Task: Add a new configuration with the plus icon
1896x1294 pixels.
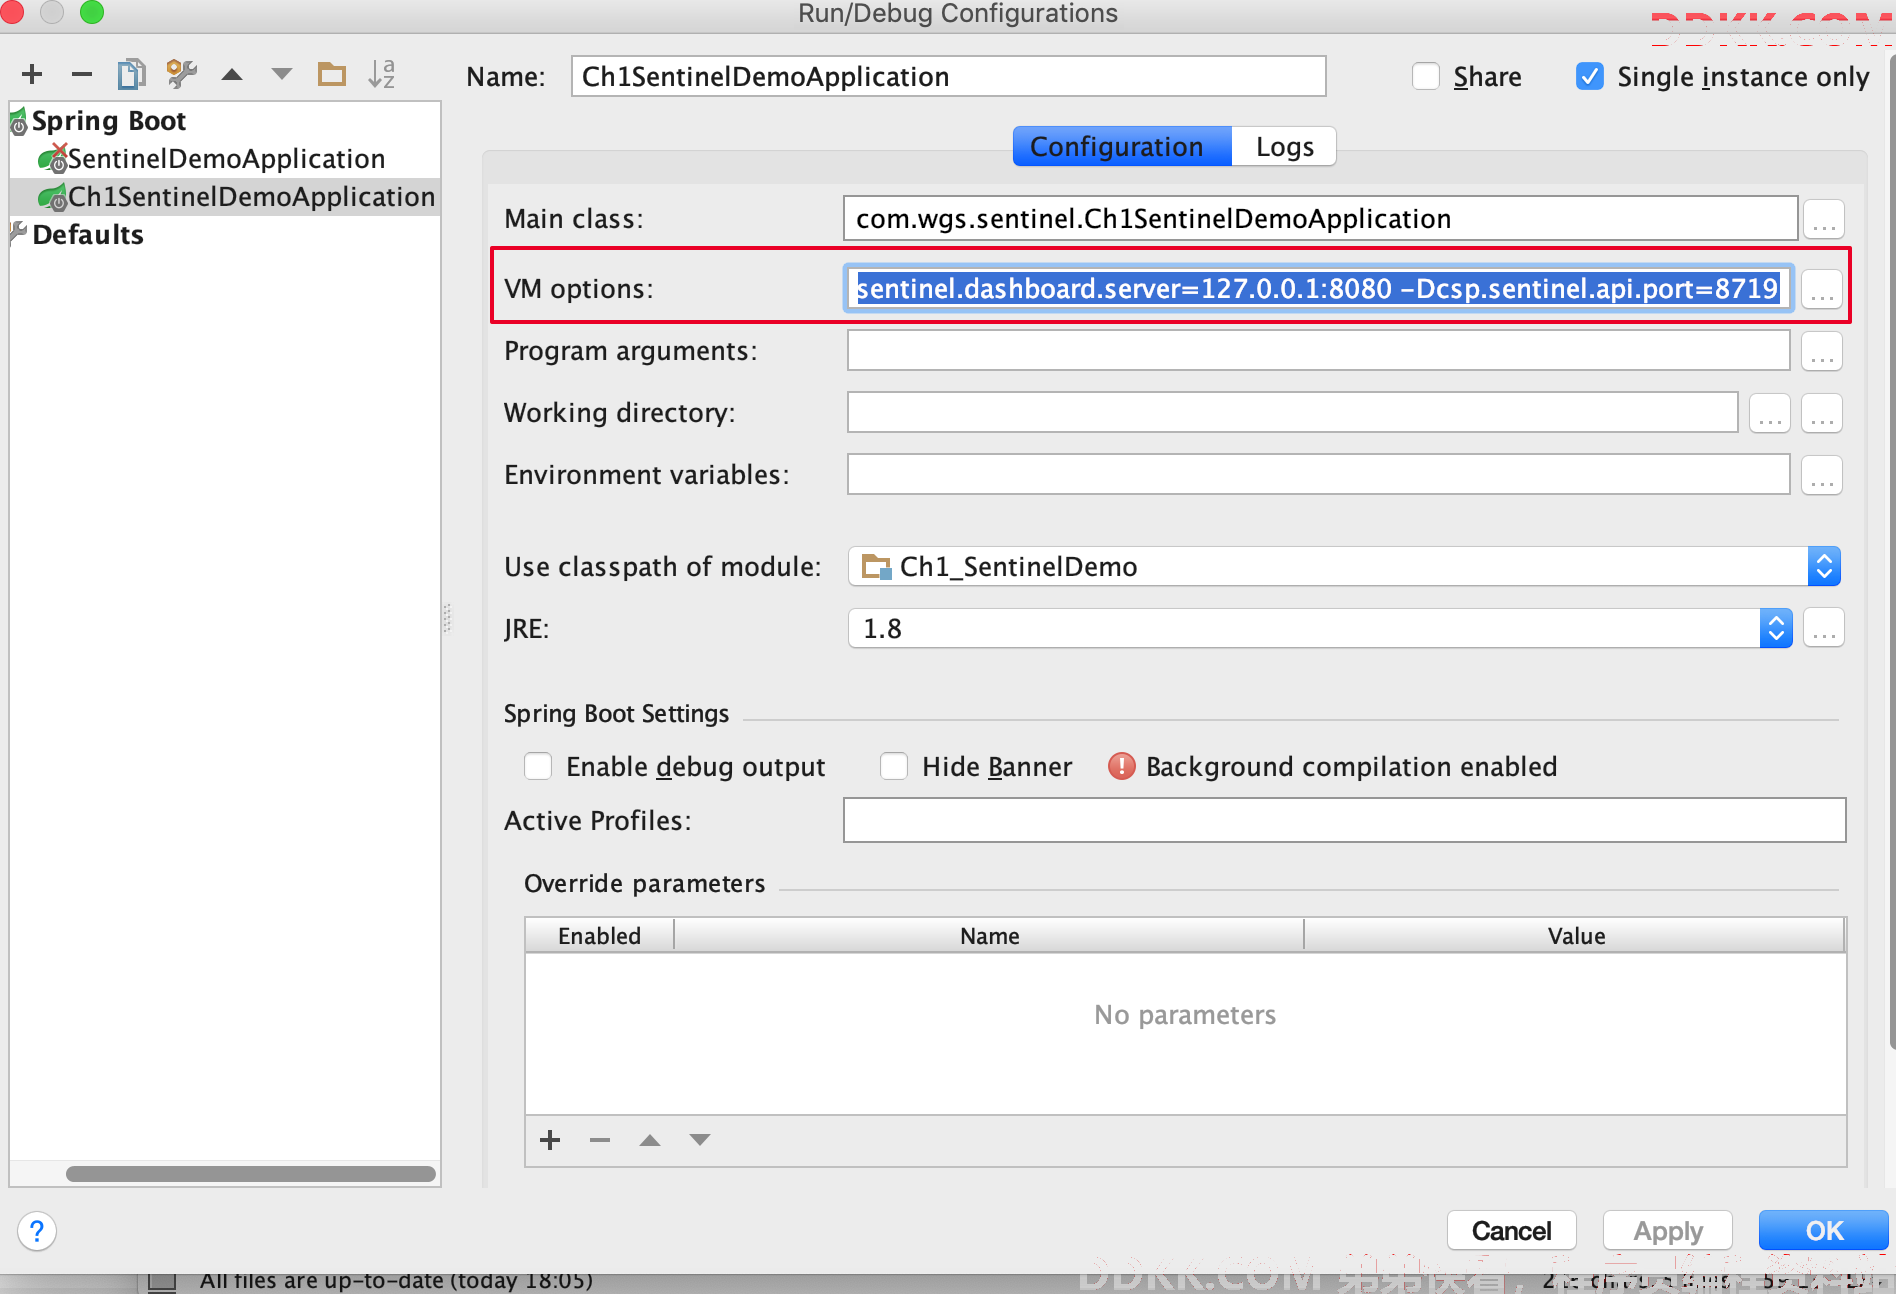Action: (32, 74)
